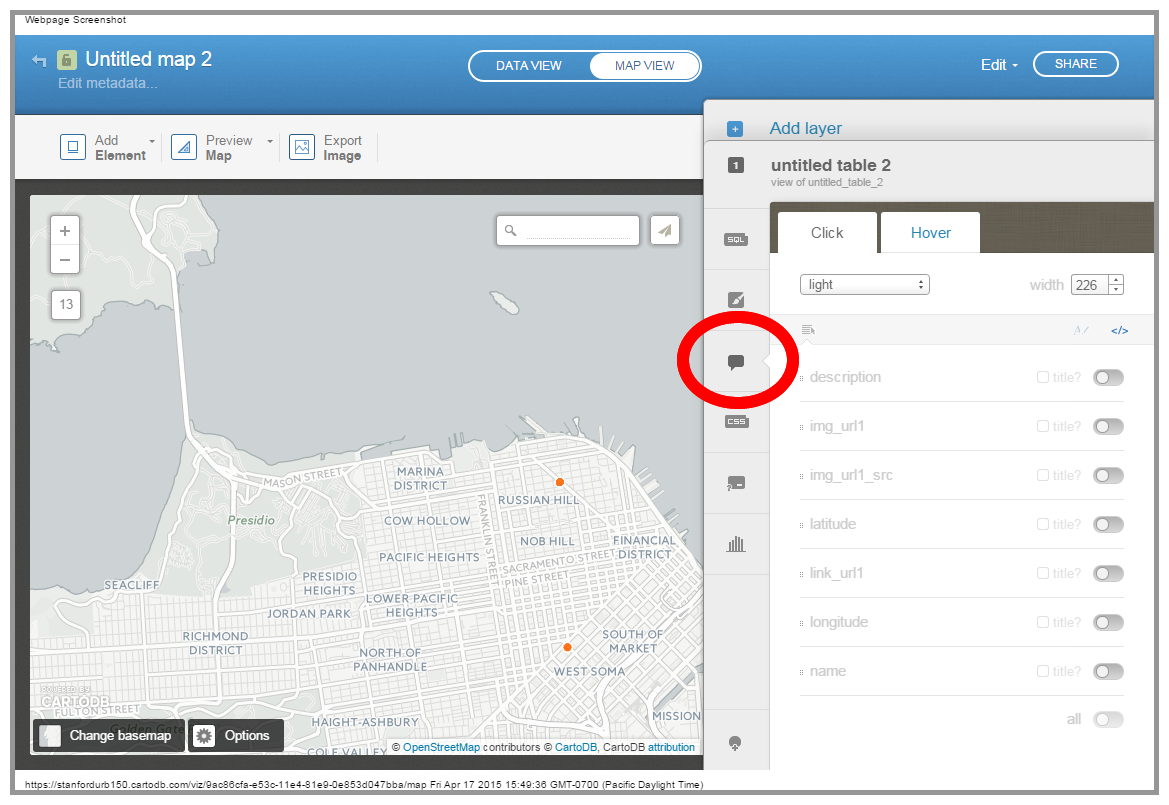The image size is (1169, 805).
Task: Click the add-feature pin icon at sidebar bottom
Action: pos(735,743)
